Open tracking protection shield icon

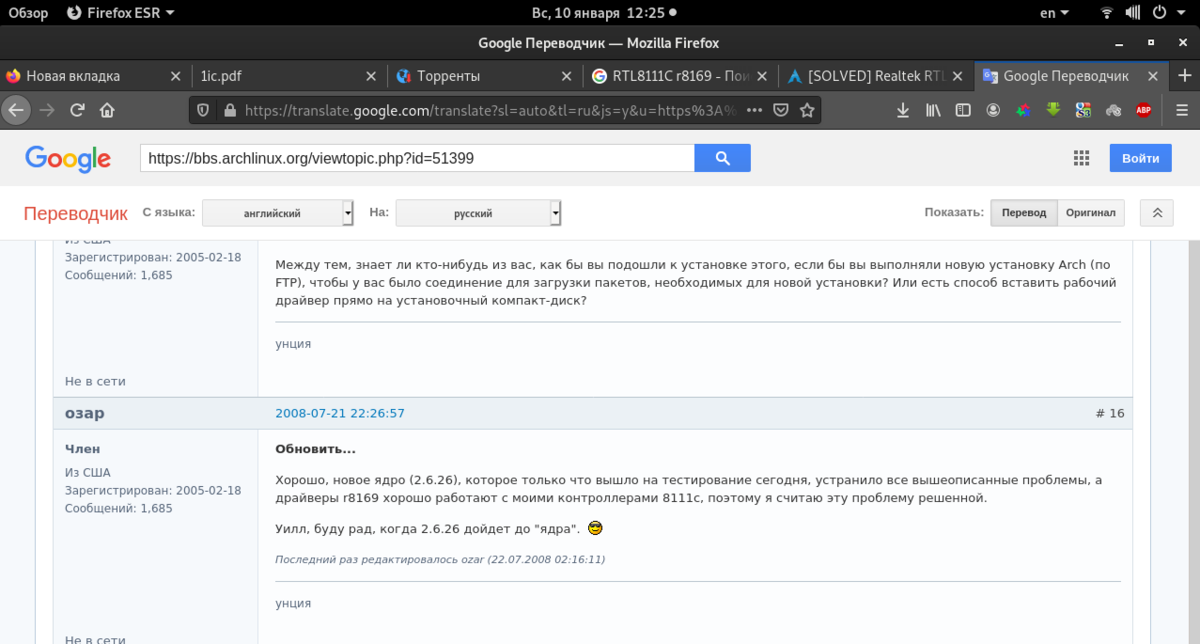[203, 110]
